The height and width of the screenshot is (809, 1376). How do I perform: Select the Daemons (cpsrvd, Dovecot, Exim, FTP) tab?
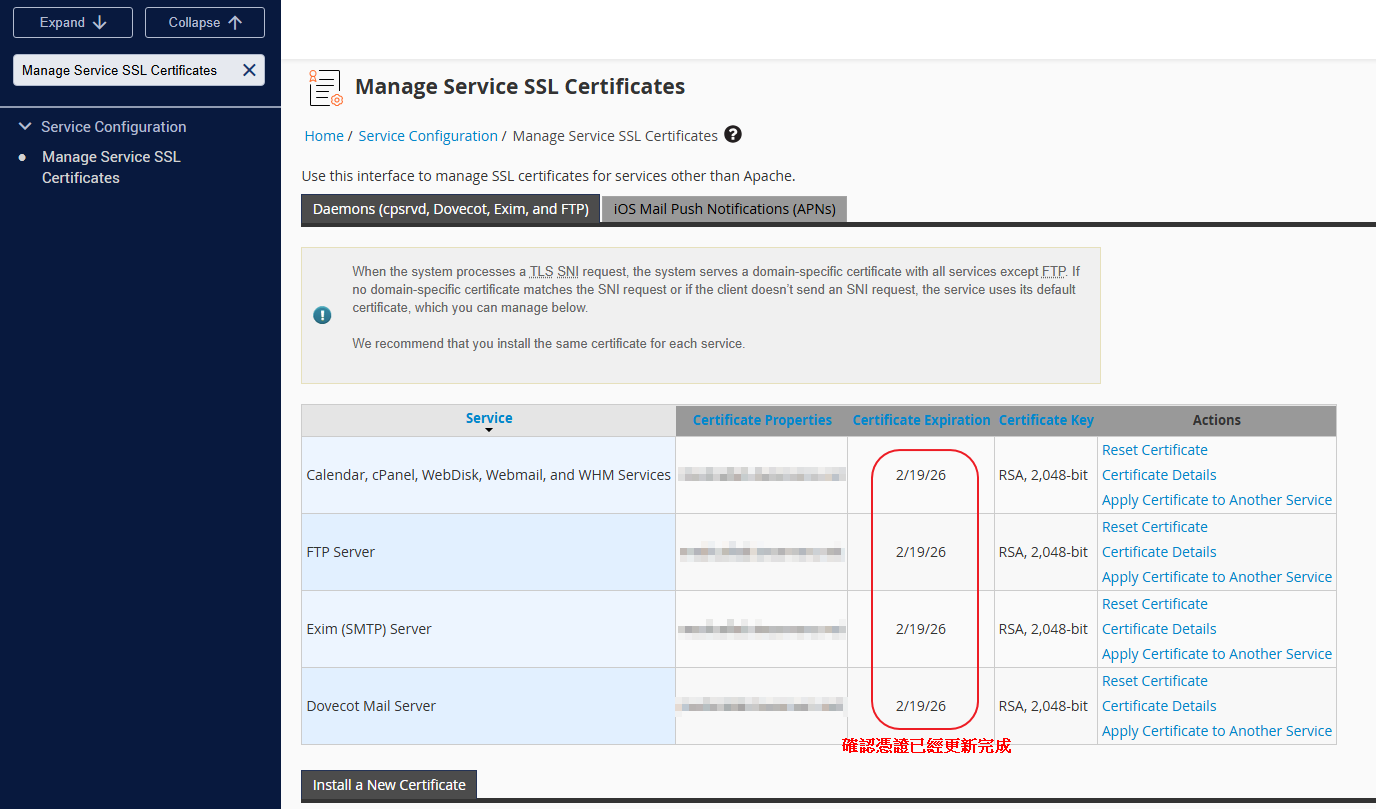tap(450, 209)
